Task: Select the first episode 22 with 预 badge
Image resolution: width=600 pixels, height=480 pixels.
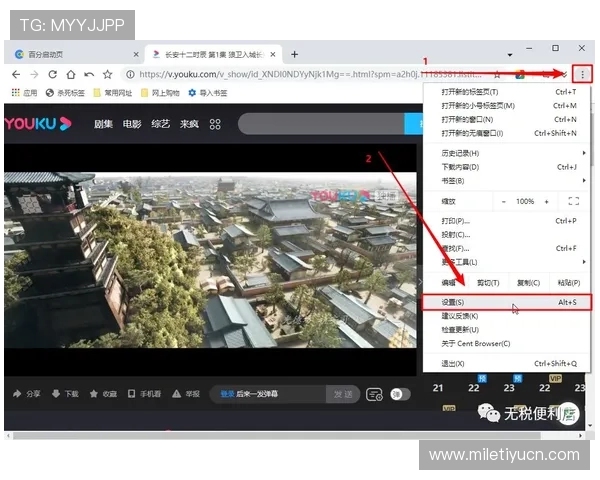Action: click(x=474, y=388)
